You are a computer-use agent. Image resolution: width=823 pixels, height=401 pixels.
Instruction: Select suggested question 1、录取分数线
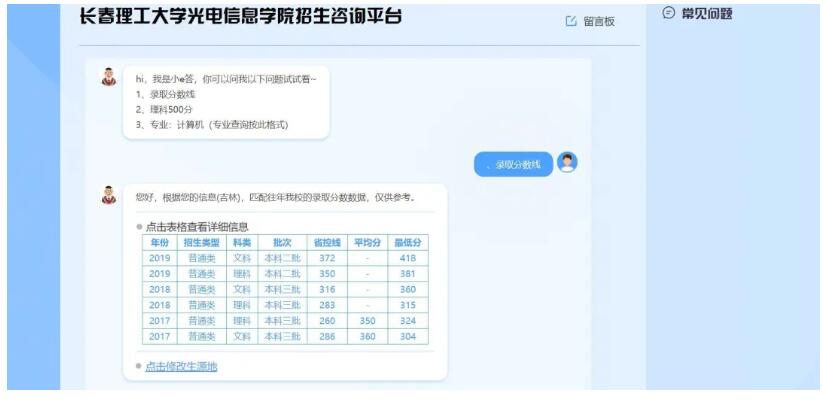coord(165,95)
